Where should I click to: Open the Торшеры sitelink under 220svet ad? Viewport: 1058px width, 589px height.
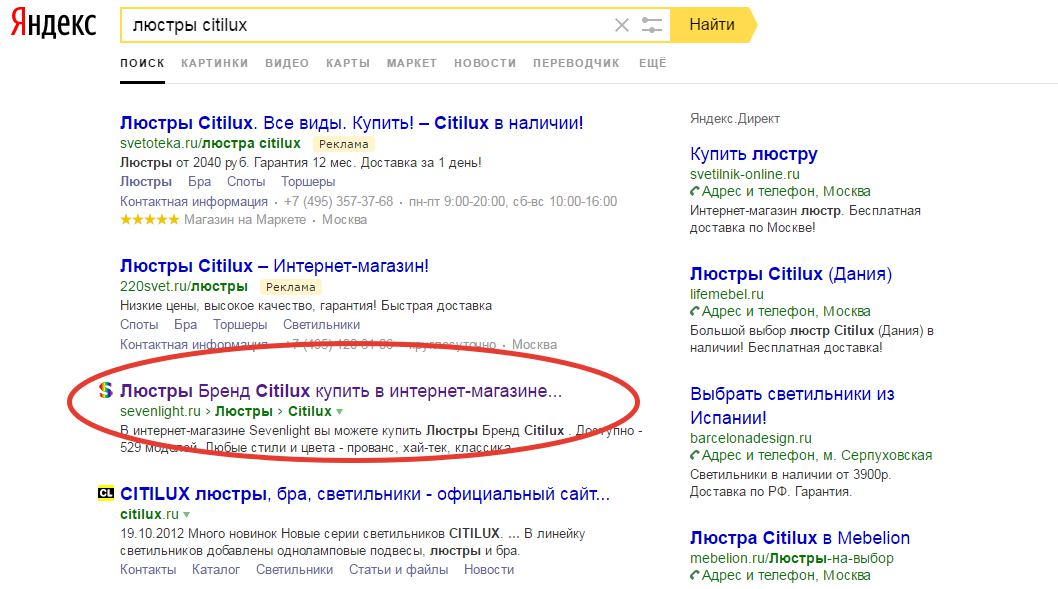[x=240, y=325]
